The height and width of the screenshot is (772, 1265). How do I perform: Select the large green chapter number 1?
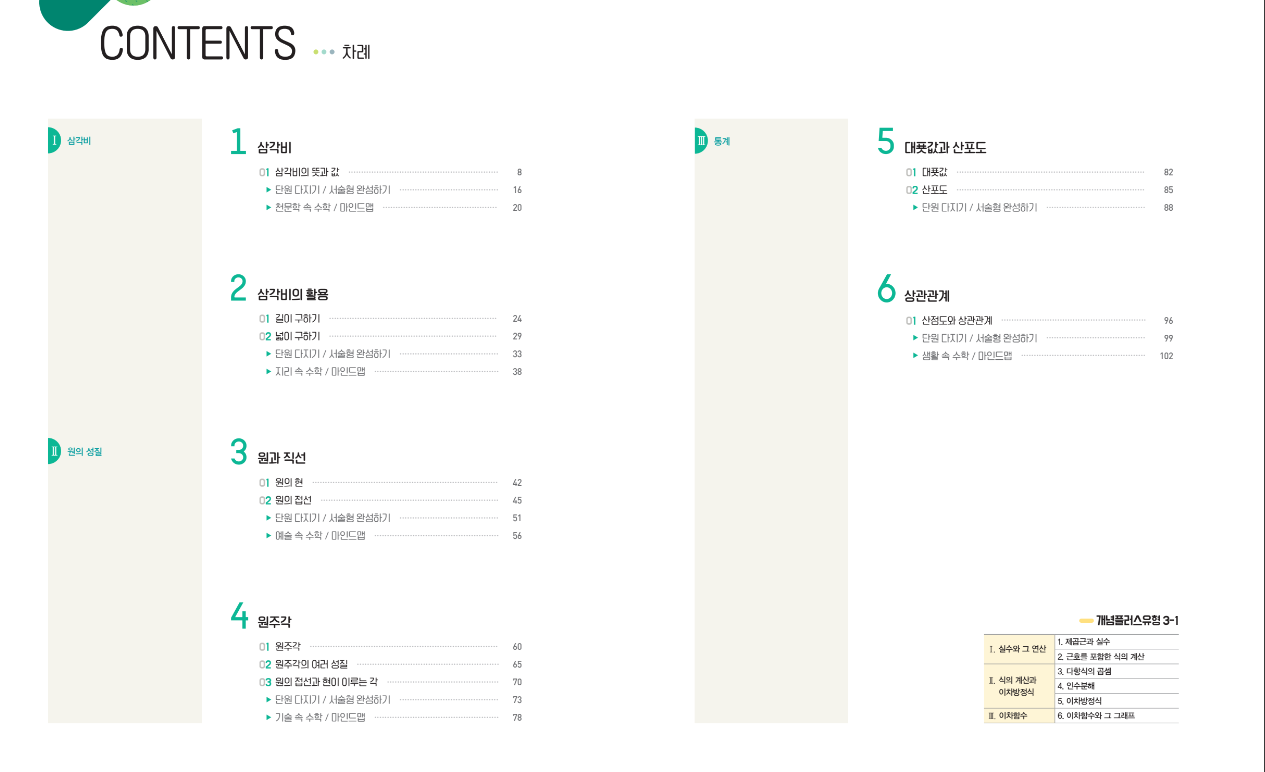pyautogui.click(x=238, y=141)
